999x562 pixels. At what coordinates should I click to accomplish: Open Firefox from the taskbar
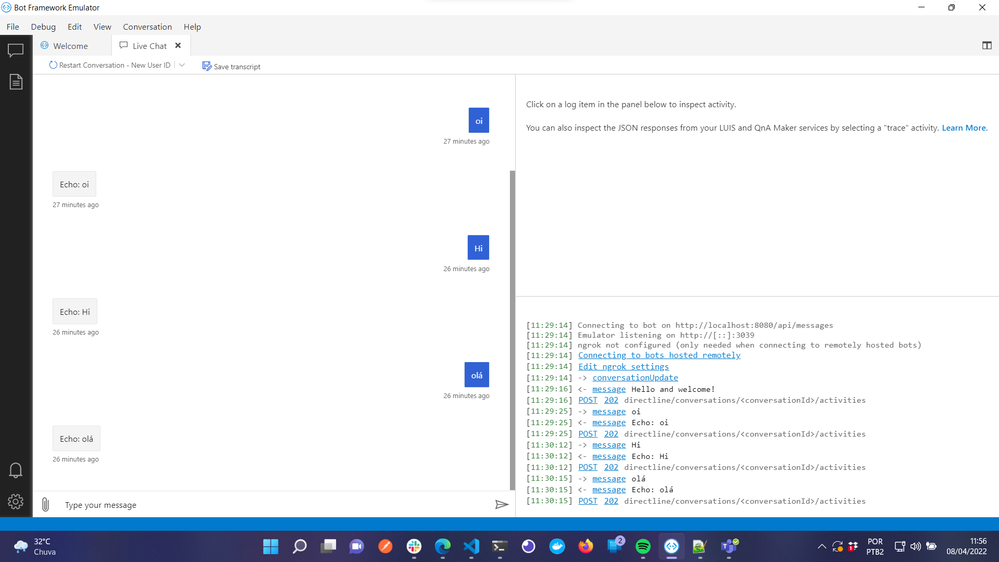586,546
